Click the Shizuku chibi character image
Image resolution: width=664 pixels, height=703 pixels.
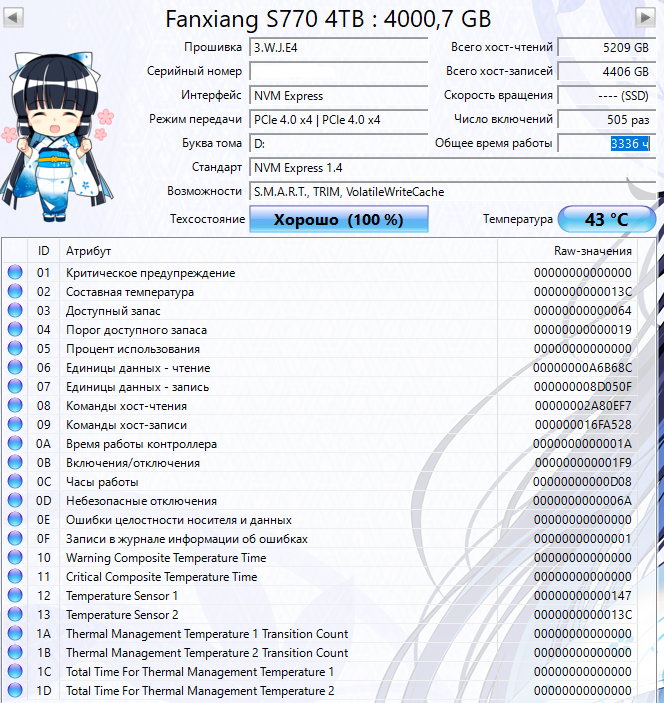coord(57,137)
